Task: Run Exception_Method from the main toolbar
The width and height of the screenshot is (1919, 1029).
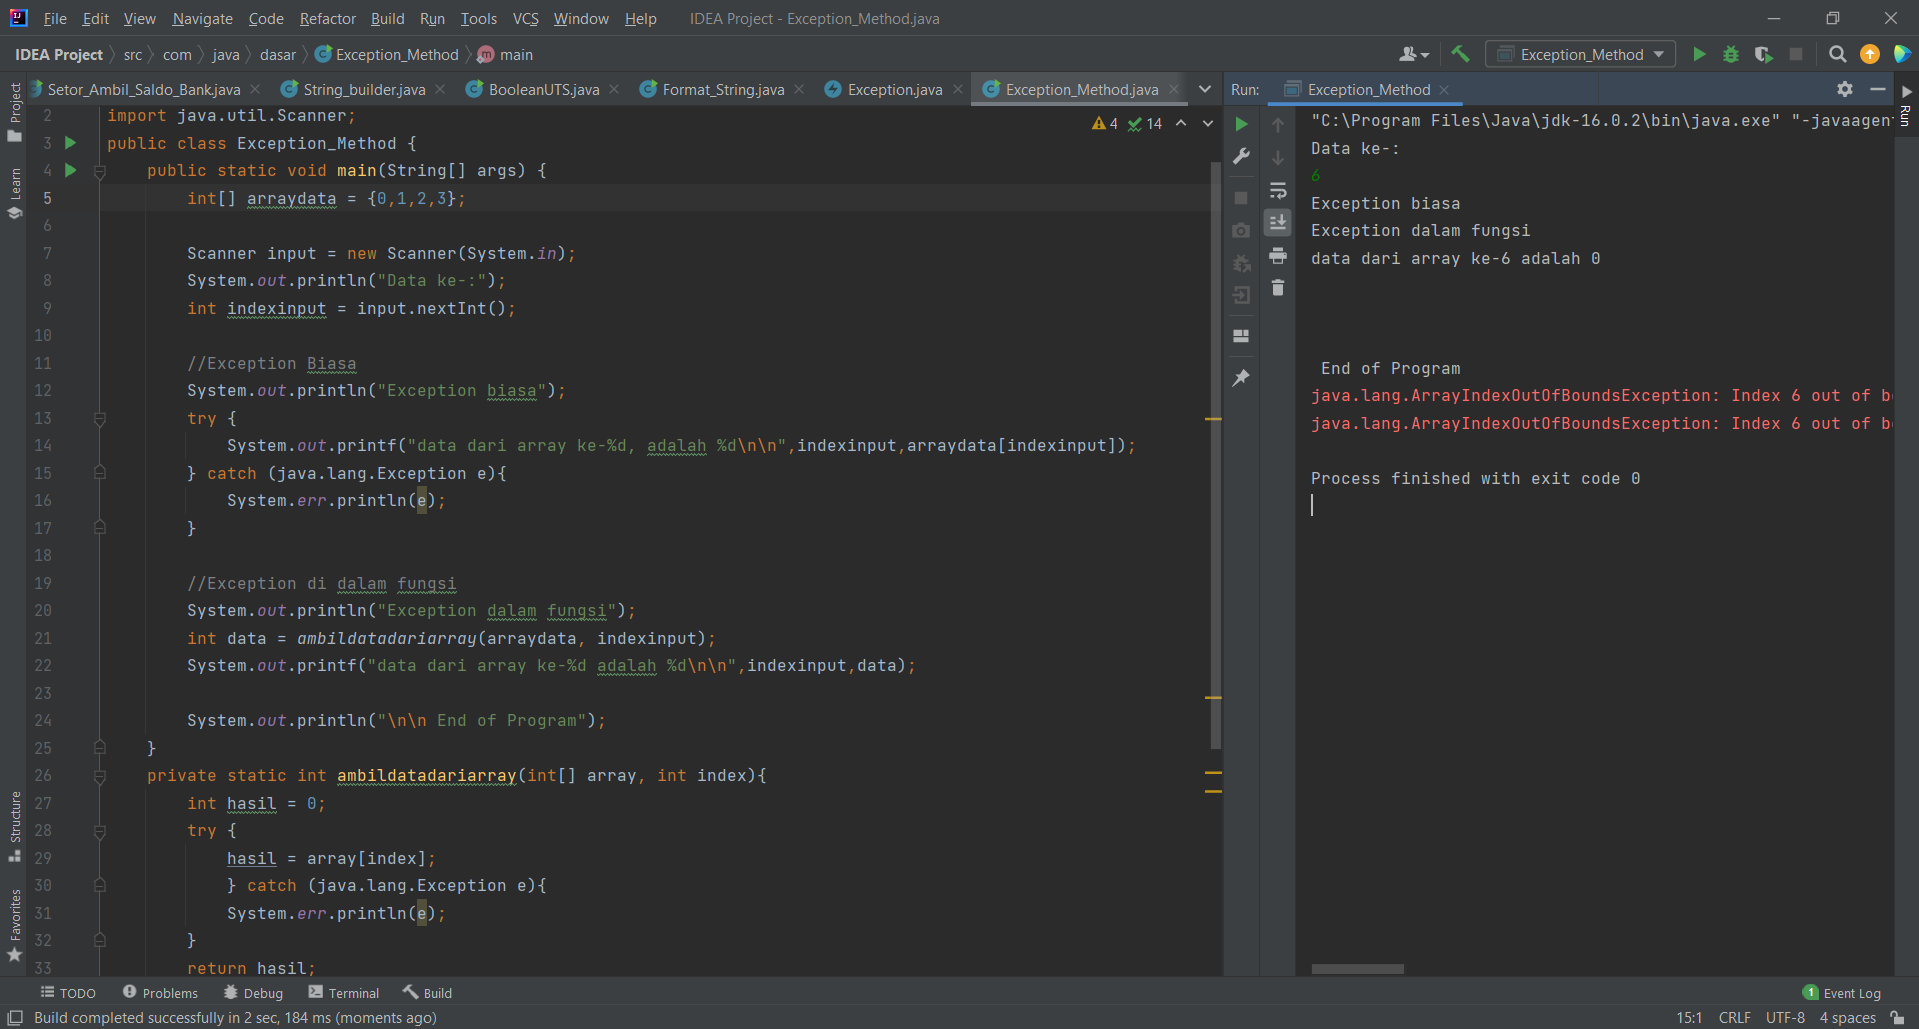Action: pyautogui.click(x=1698, y=54)
